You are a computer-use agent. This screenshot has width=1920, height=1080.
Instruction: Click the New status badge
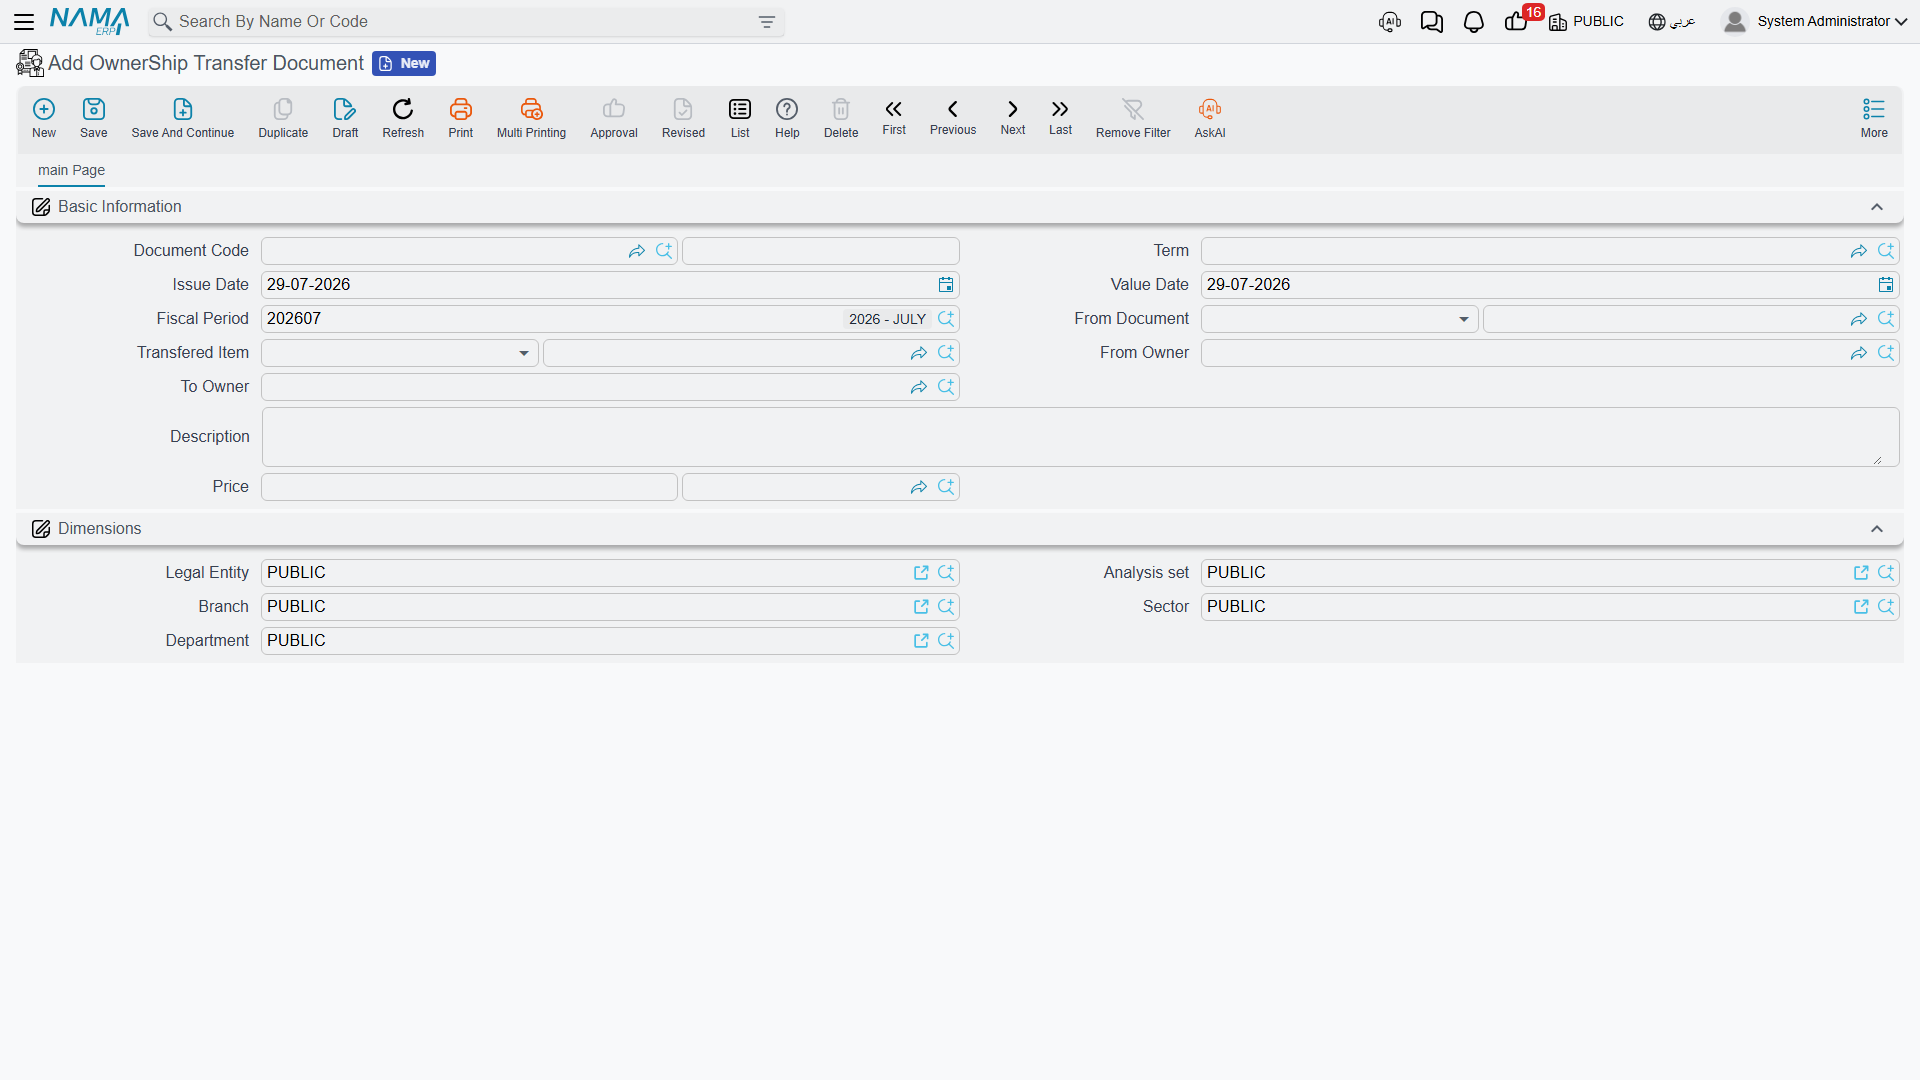coord(404,63)
